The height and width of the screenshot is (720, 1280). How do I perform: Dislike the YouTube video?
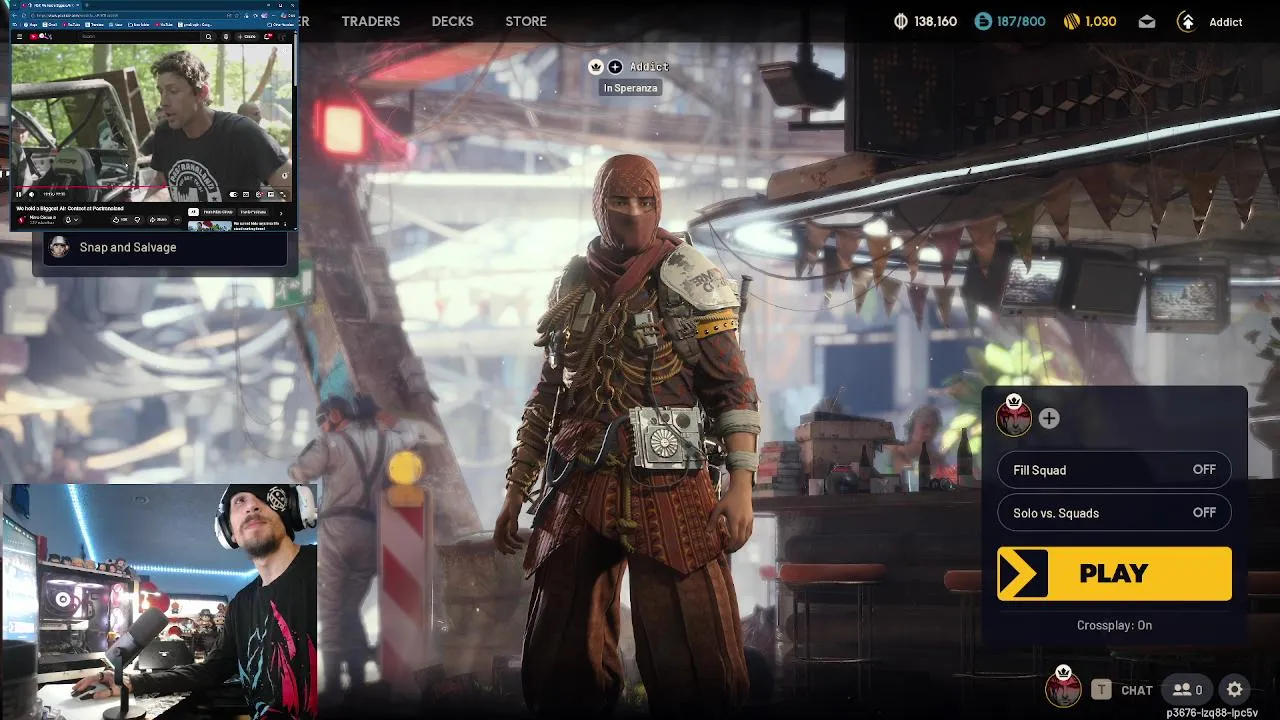(137, 220)
